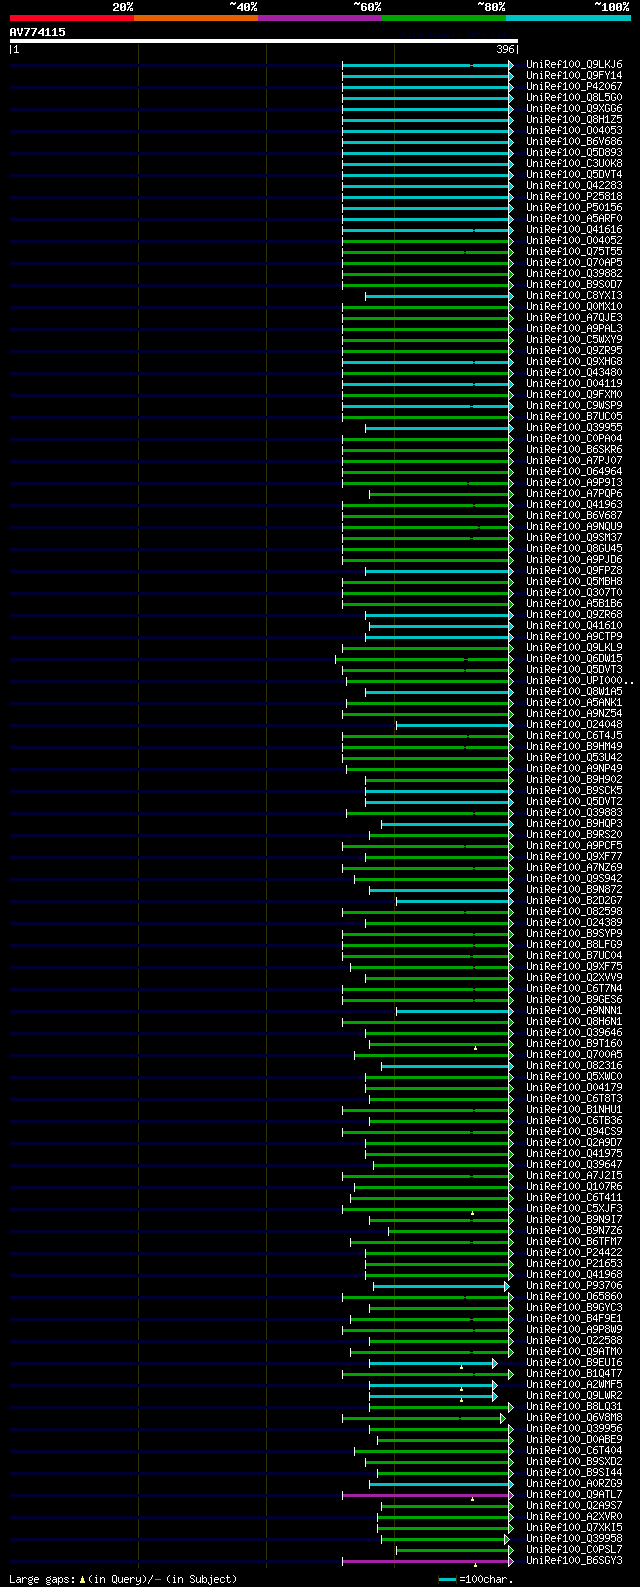Open hit UniRef100_Q8H1Z5

[x=574, y=119]
